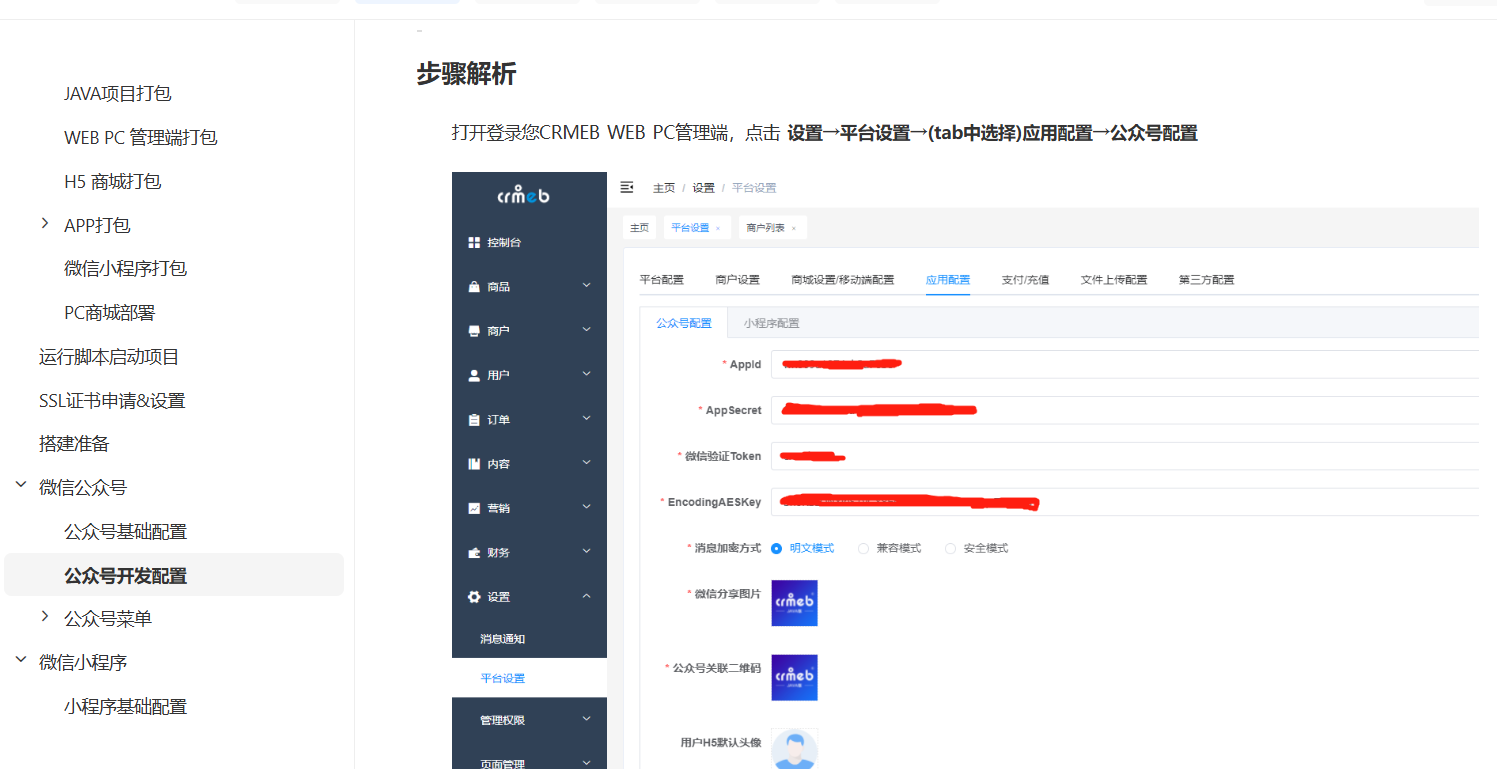Select 安全模式 radio button

[x=950, y=548]
